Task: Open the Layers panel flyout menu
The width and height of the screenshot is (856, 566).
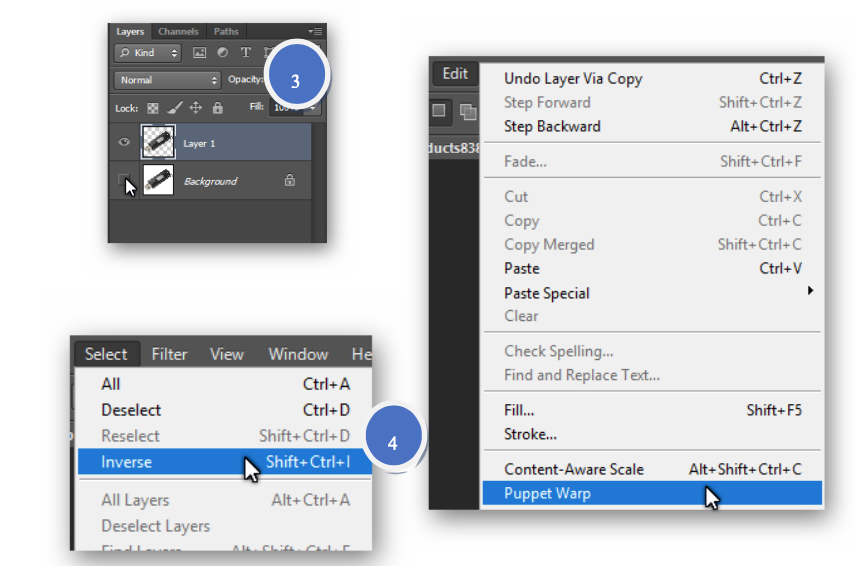Action: point(316,32)
